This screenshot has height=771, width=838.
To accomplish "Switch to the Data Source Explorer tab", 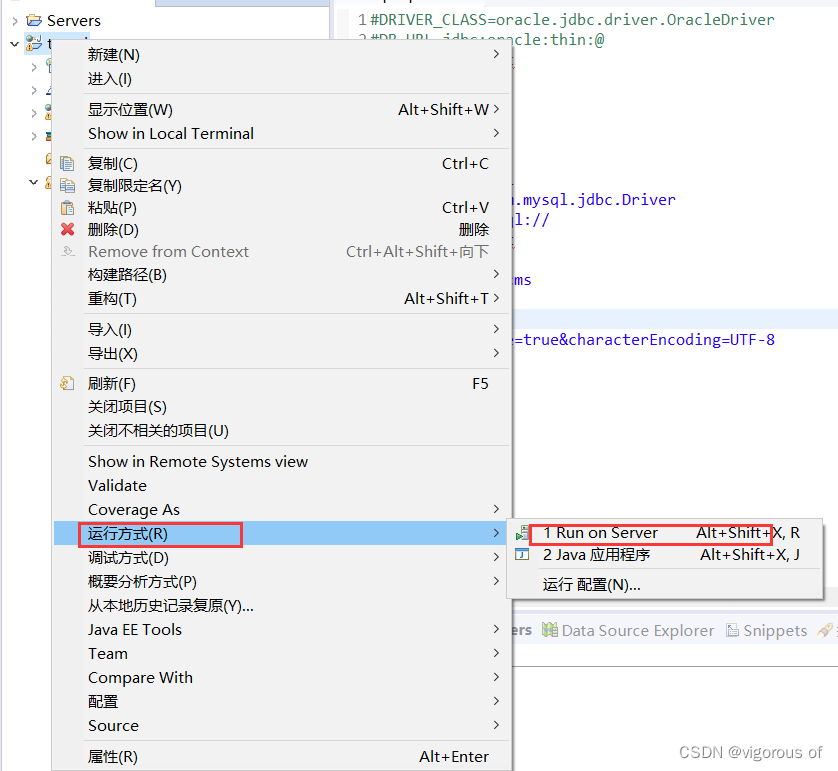I will 628,630.
